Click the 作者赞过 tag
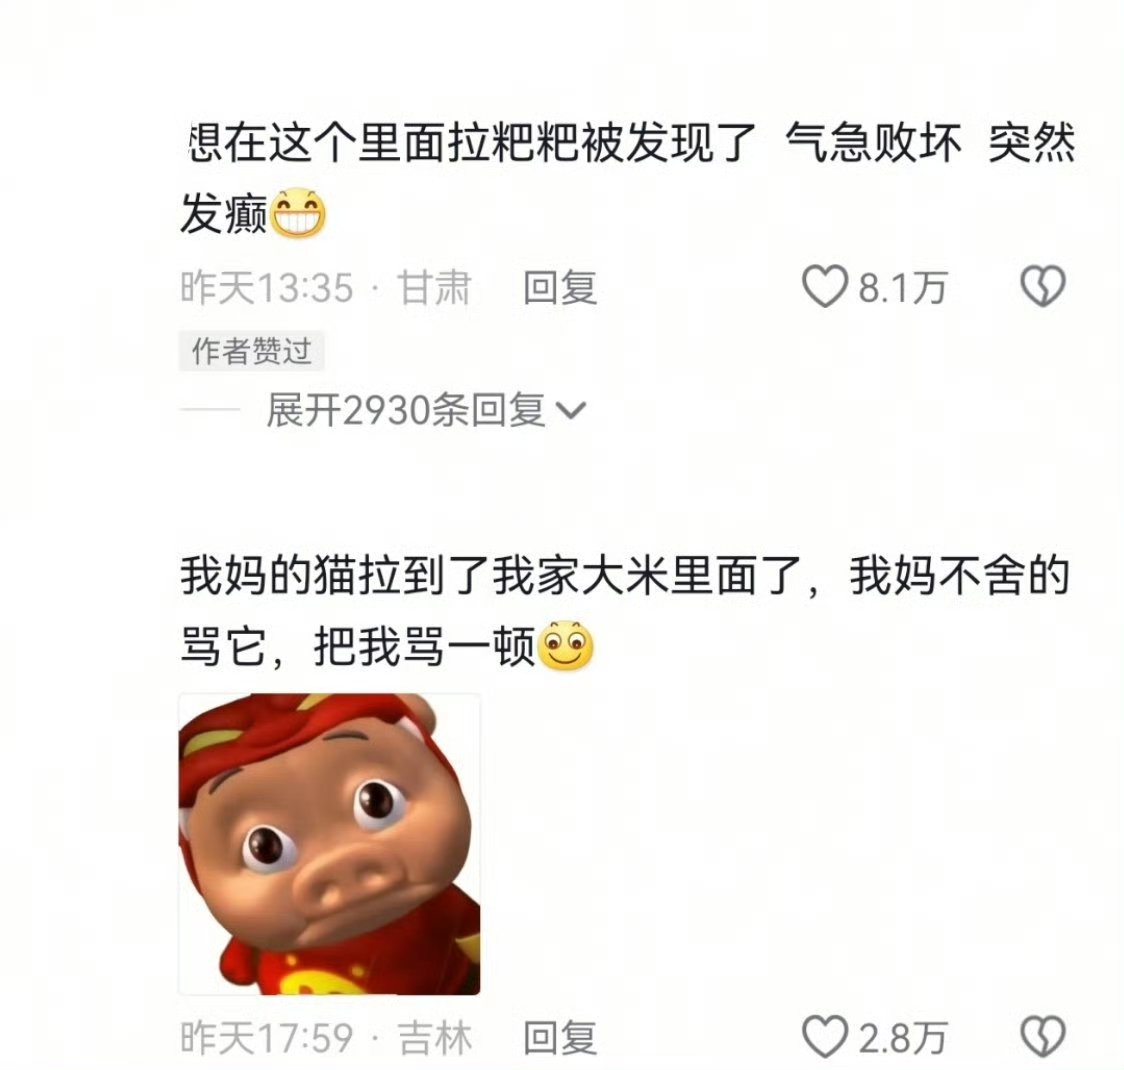Image resolution: width=1124 pixels, height=1070 pixels. pos(252,350)
